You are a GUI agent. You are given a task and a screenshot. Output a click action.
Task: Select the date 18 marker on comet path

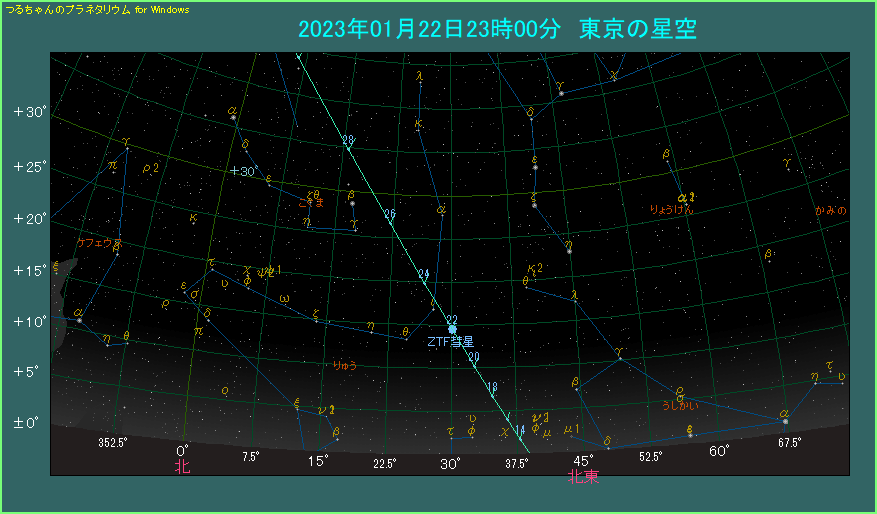(492, 387)
